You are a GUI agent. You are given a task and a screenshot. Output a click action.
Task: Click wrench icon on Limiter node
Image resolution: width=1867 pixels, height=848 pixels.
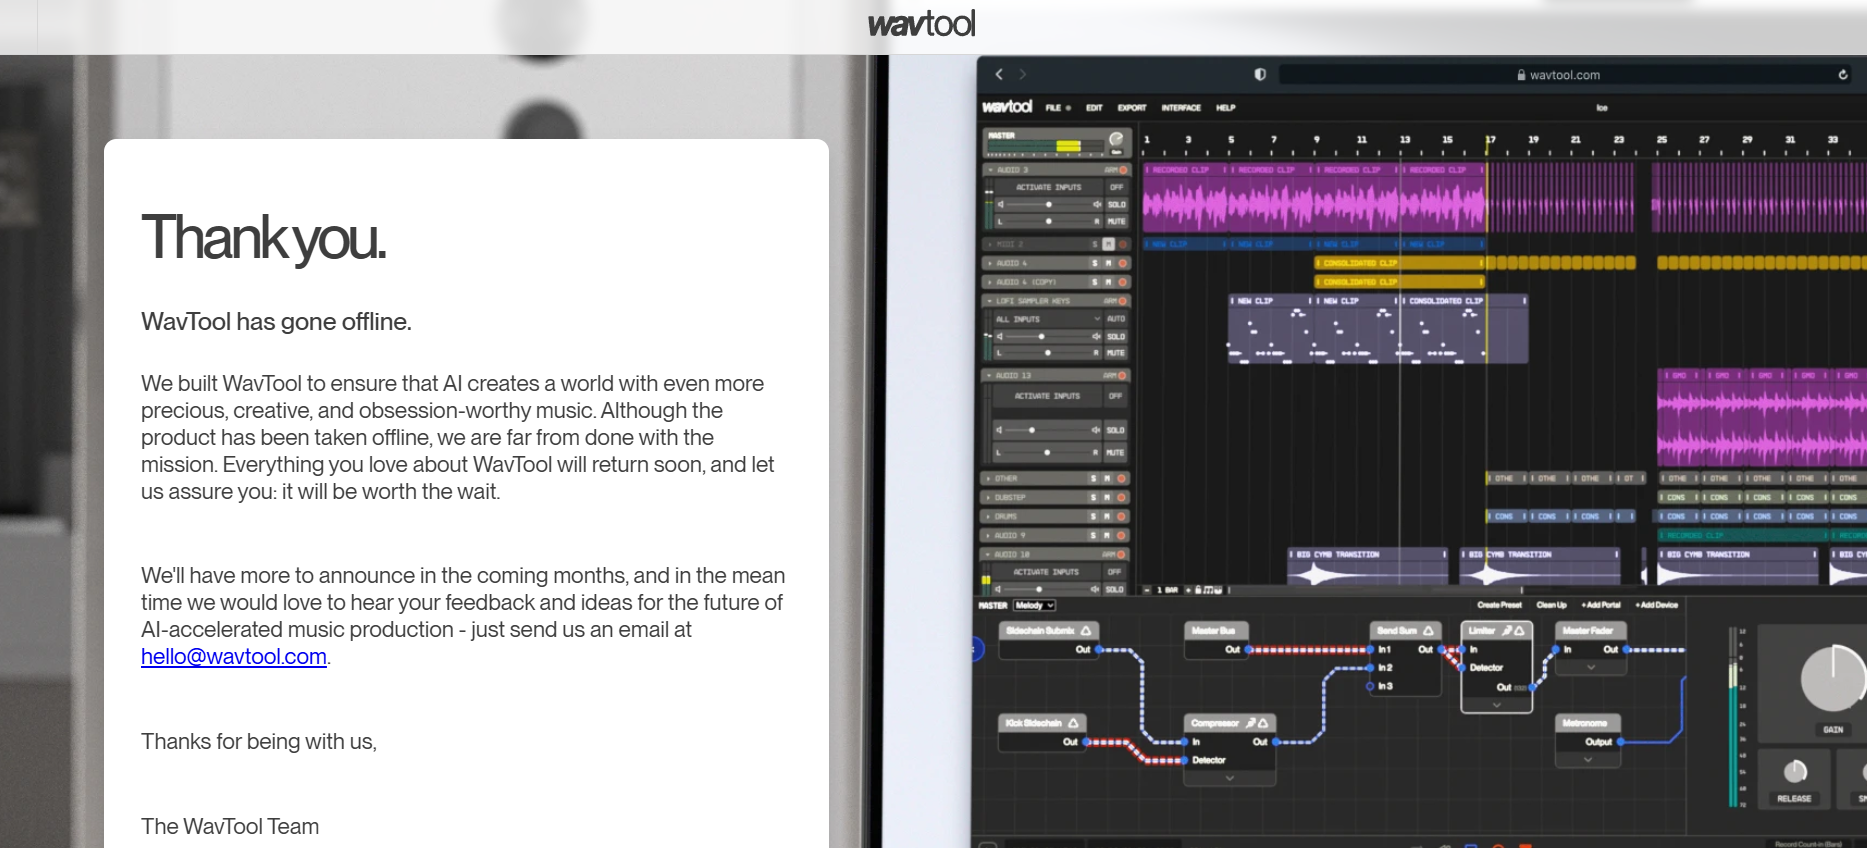(x=1507, y=631)
